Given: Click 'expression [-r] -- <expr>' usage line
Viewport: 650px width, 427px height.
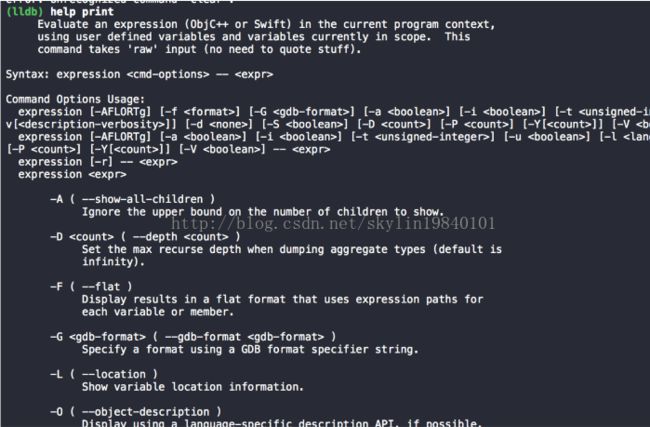Looking at the screenshot, I should pos(98,162).
